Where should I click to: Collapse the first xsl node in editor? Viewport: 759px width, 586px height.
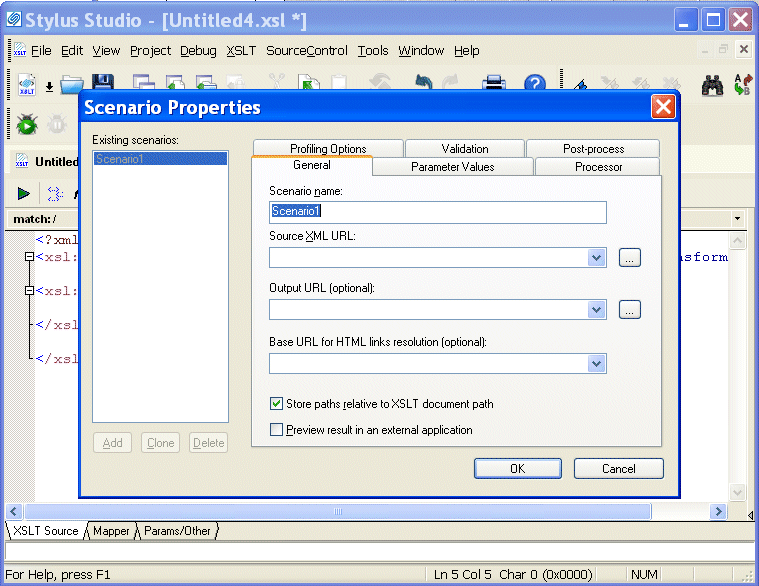30,257
